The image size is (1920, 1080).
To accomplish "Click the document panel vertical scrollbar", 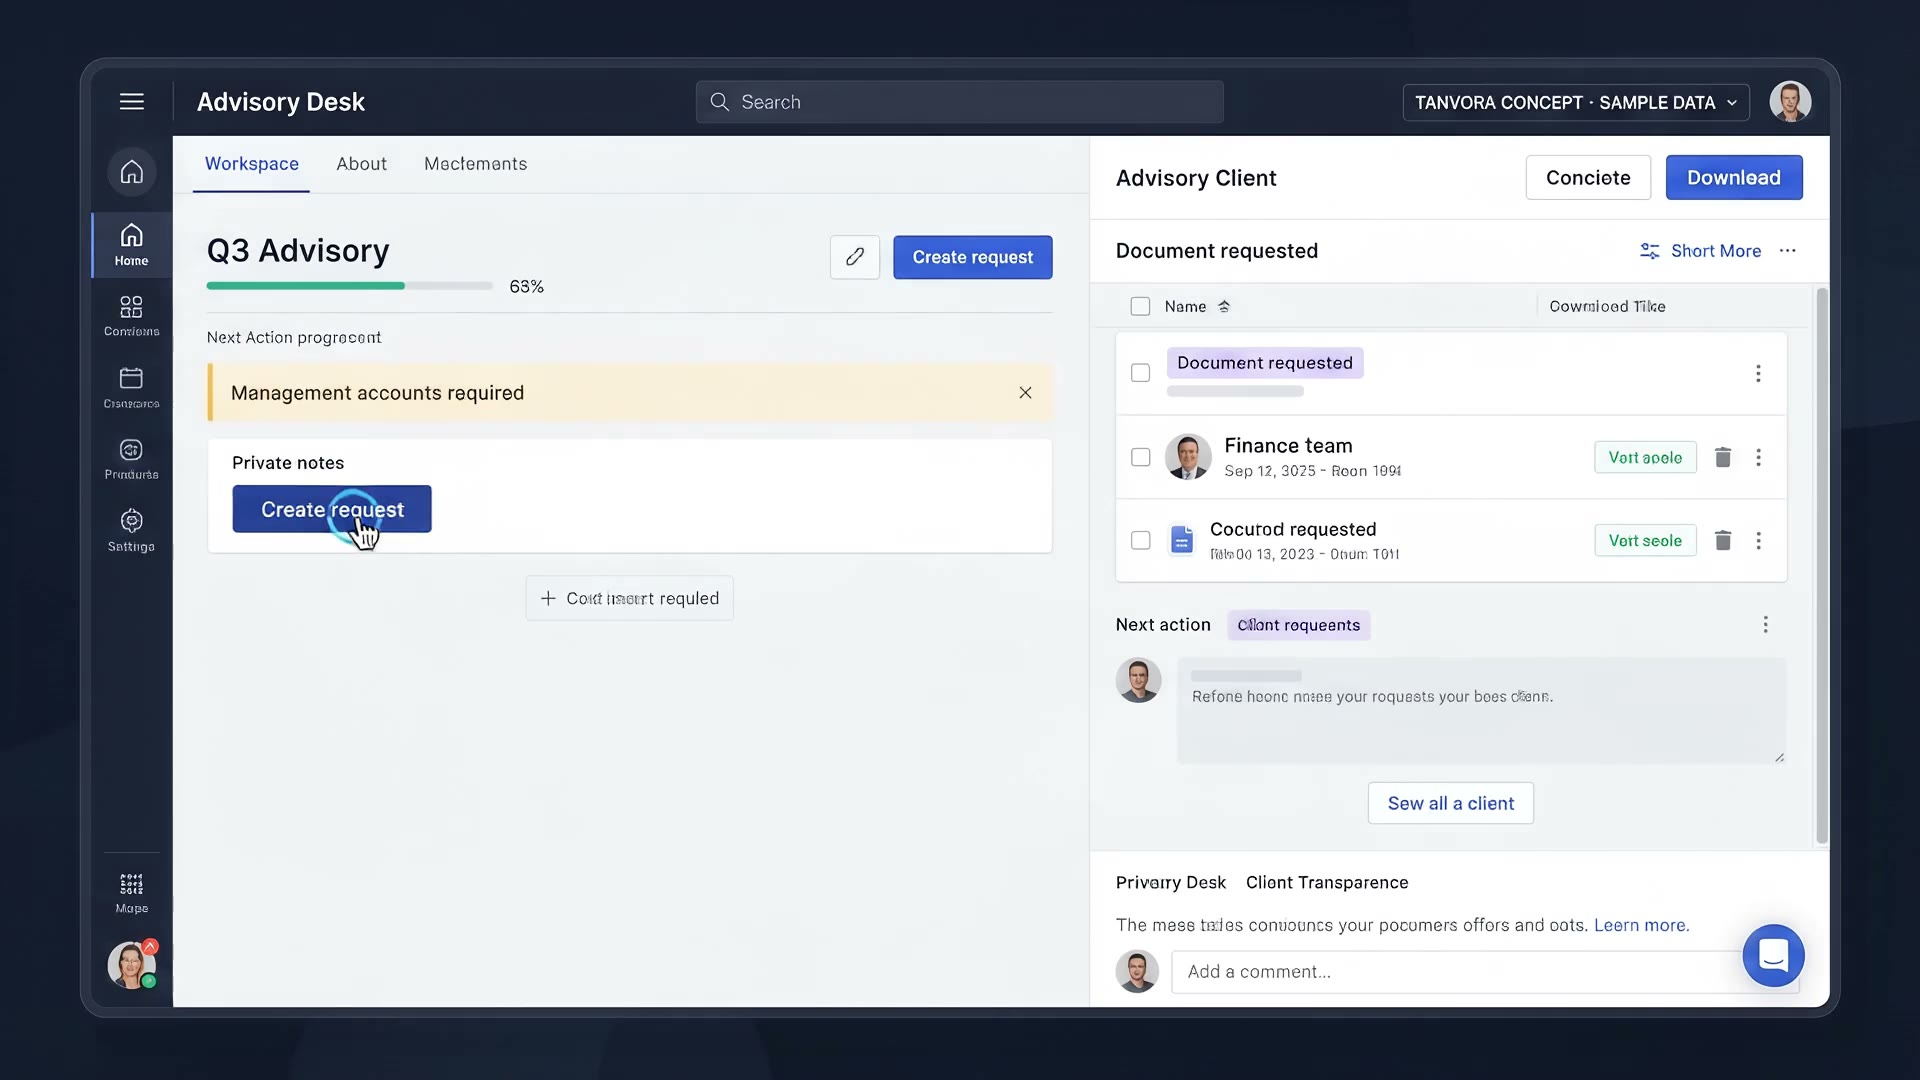I will pos(1822,565).
